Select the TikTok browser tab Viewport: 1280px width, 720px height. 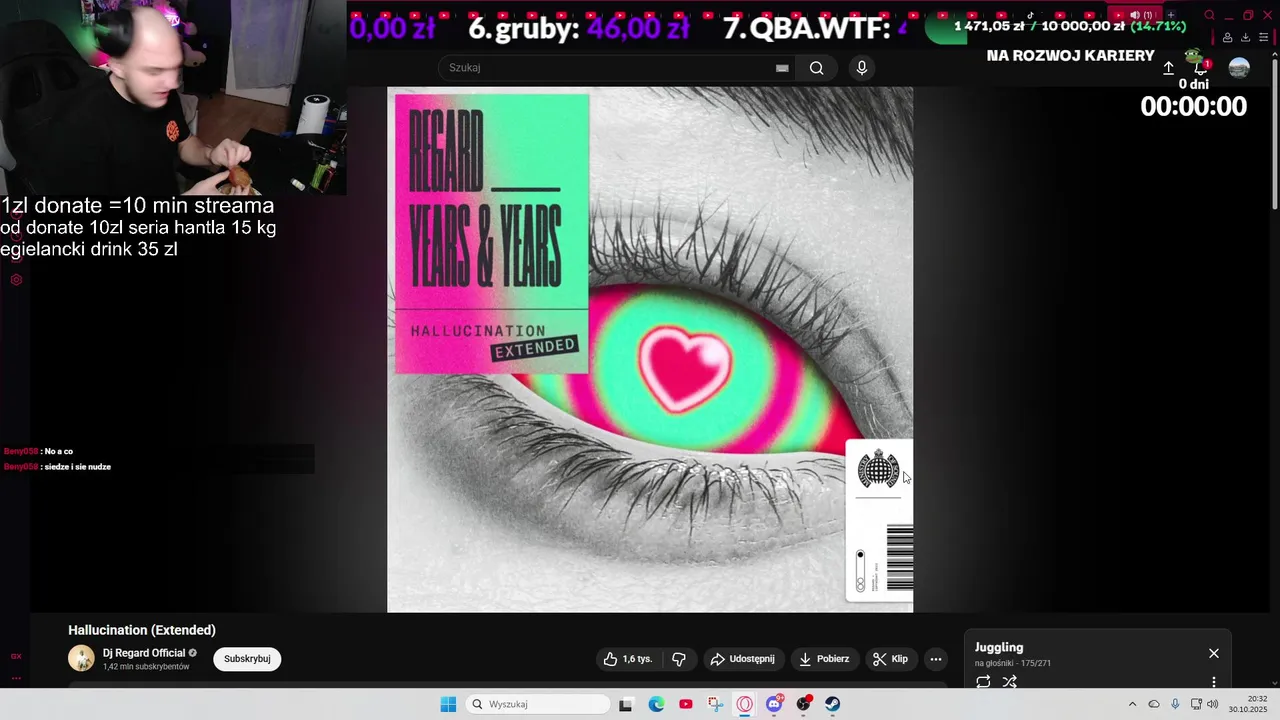1030,15
